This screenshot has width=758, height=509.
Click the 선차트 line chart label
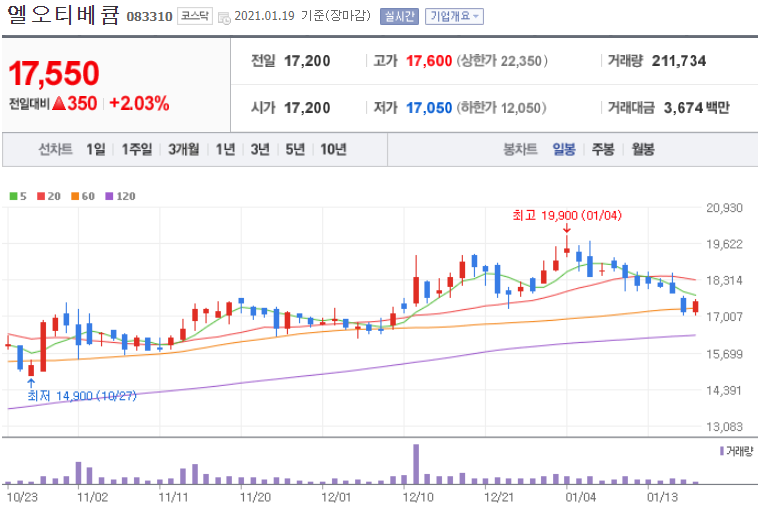point(56,149)
